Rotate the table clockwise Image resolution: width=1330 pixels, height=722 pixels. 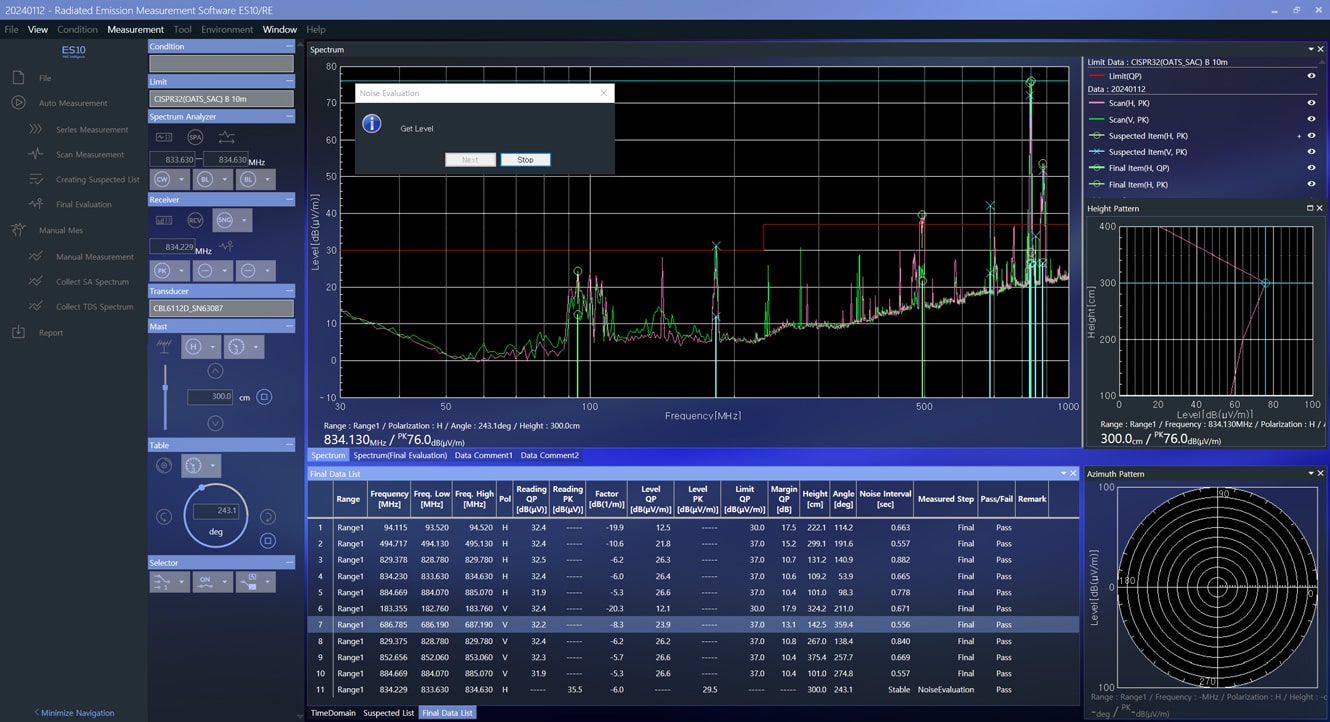coord(267,516)
